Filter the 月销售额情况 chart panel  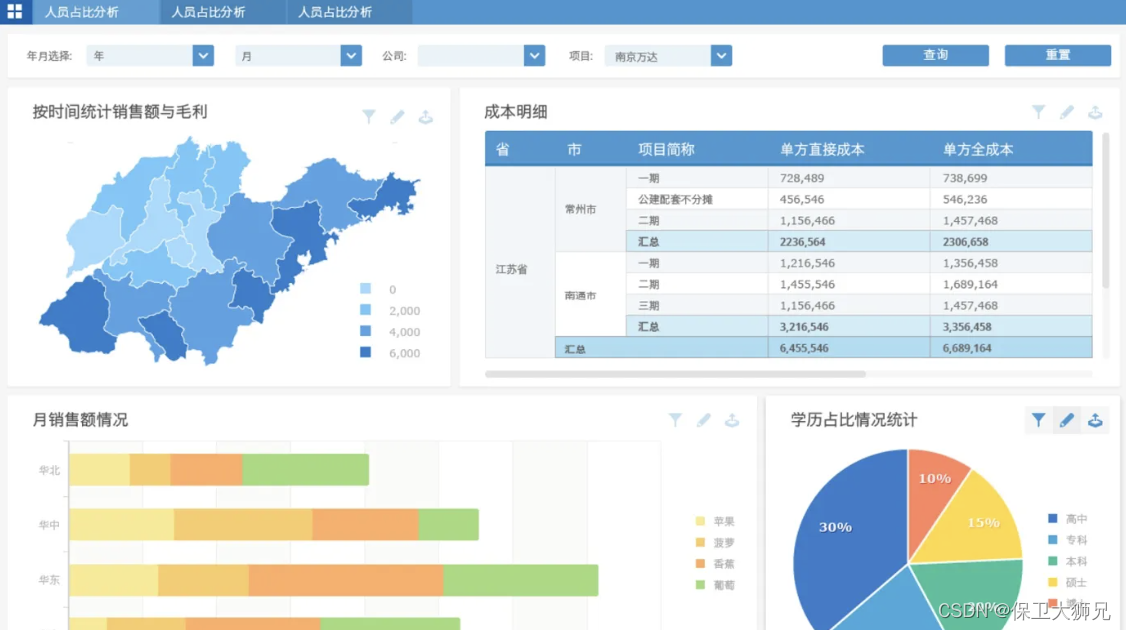tap(675, 420)
